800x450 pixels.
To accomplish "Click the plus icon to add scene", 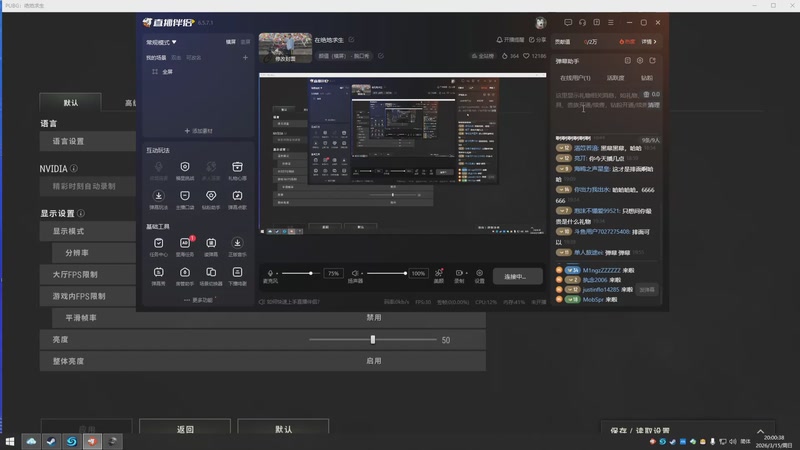I will [x=245, y=58].
